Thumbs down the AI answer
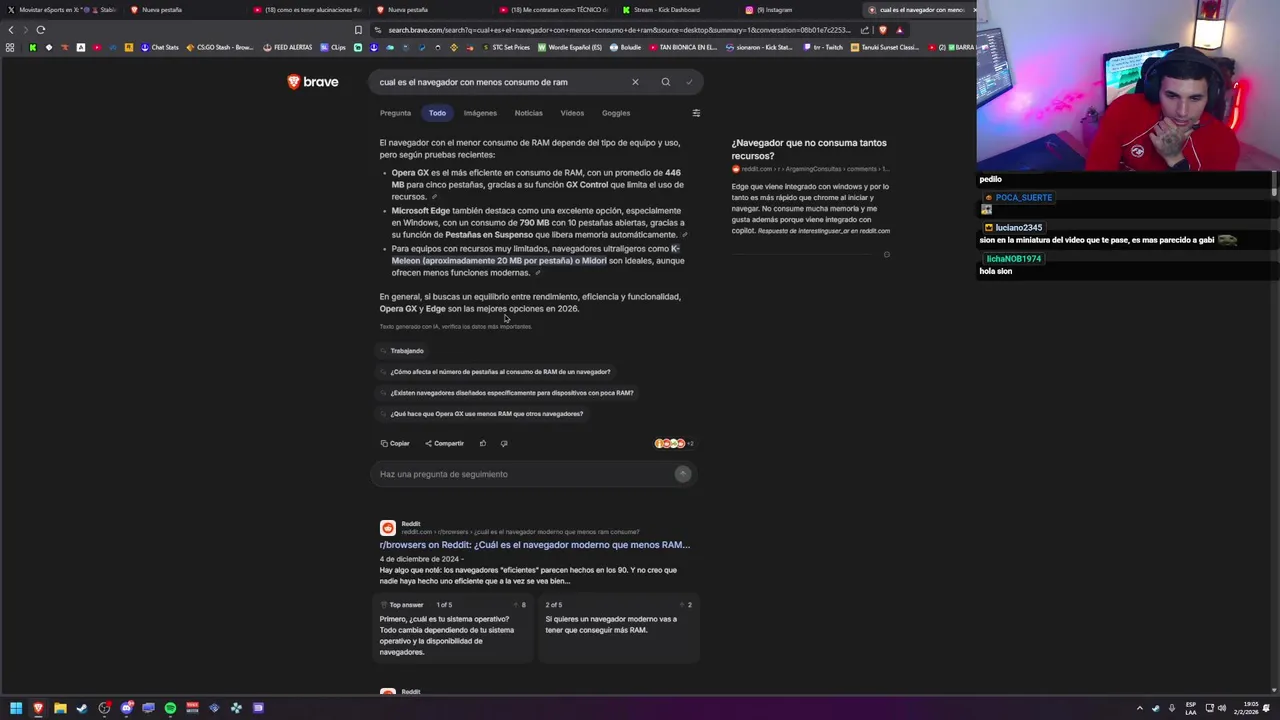Screen dimensions: 1280x720 click(504, 443)
